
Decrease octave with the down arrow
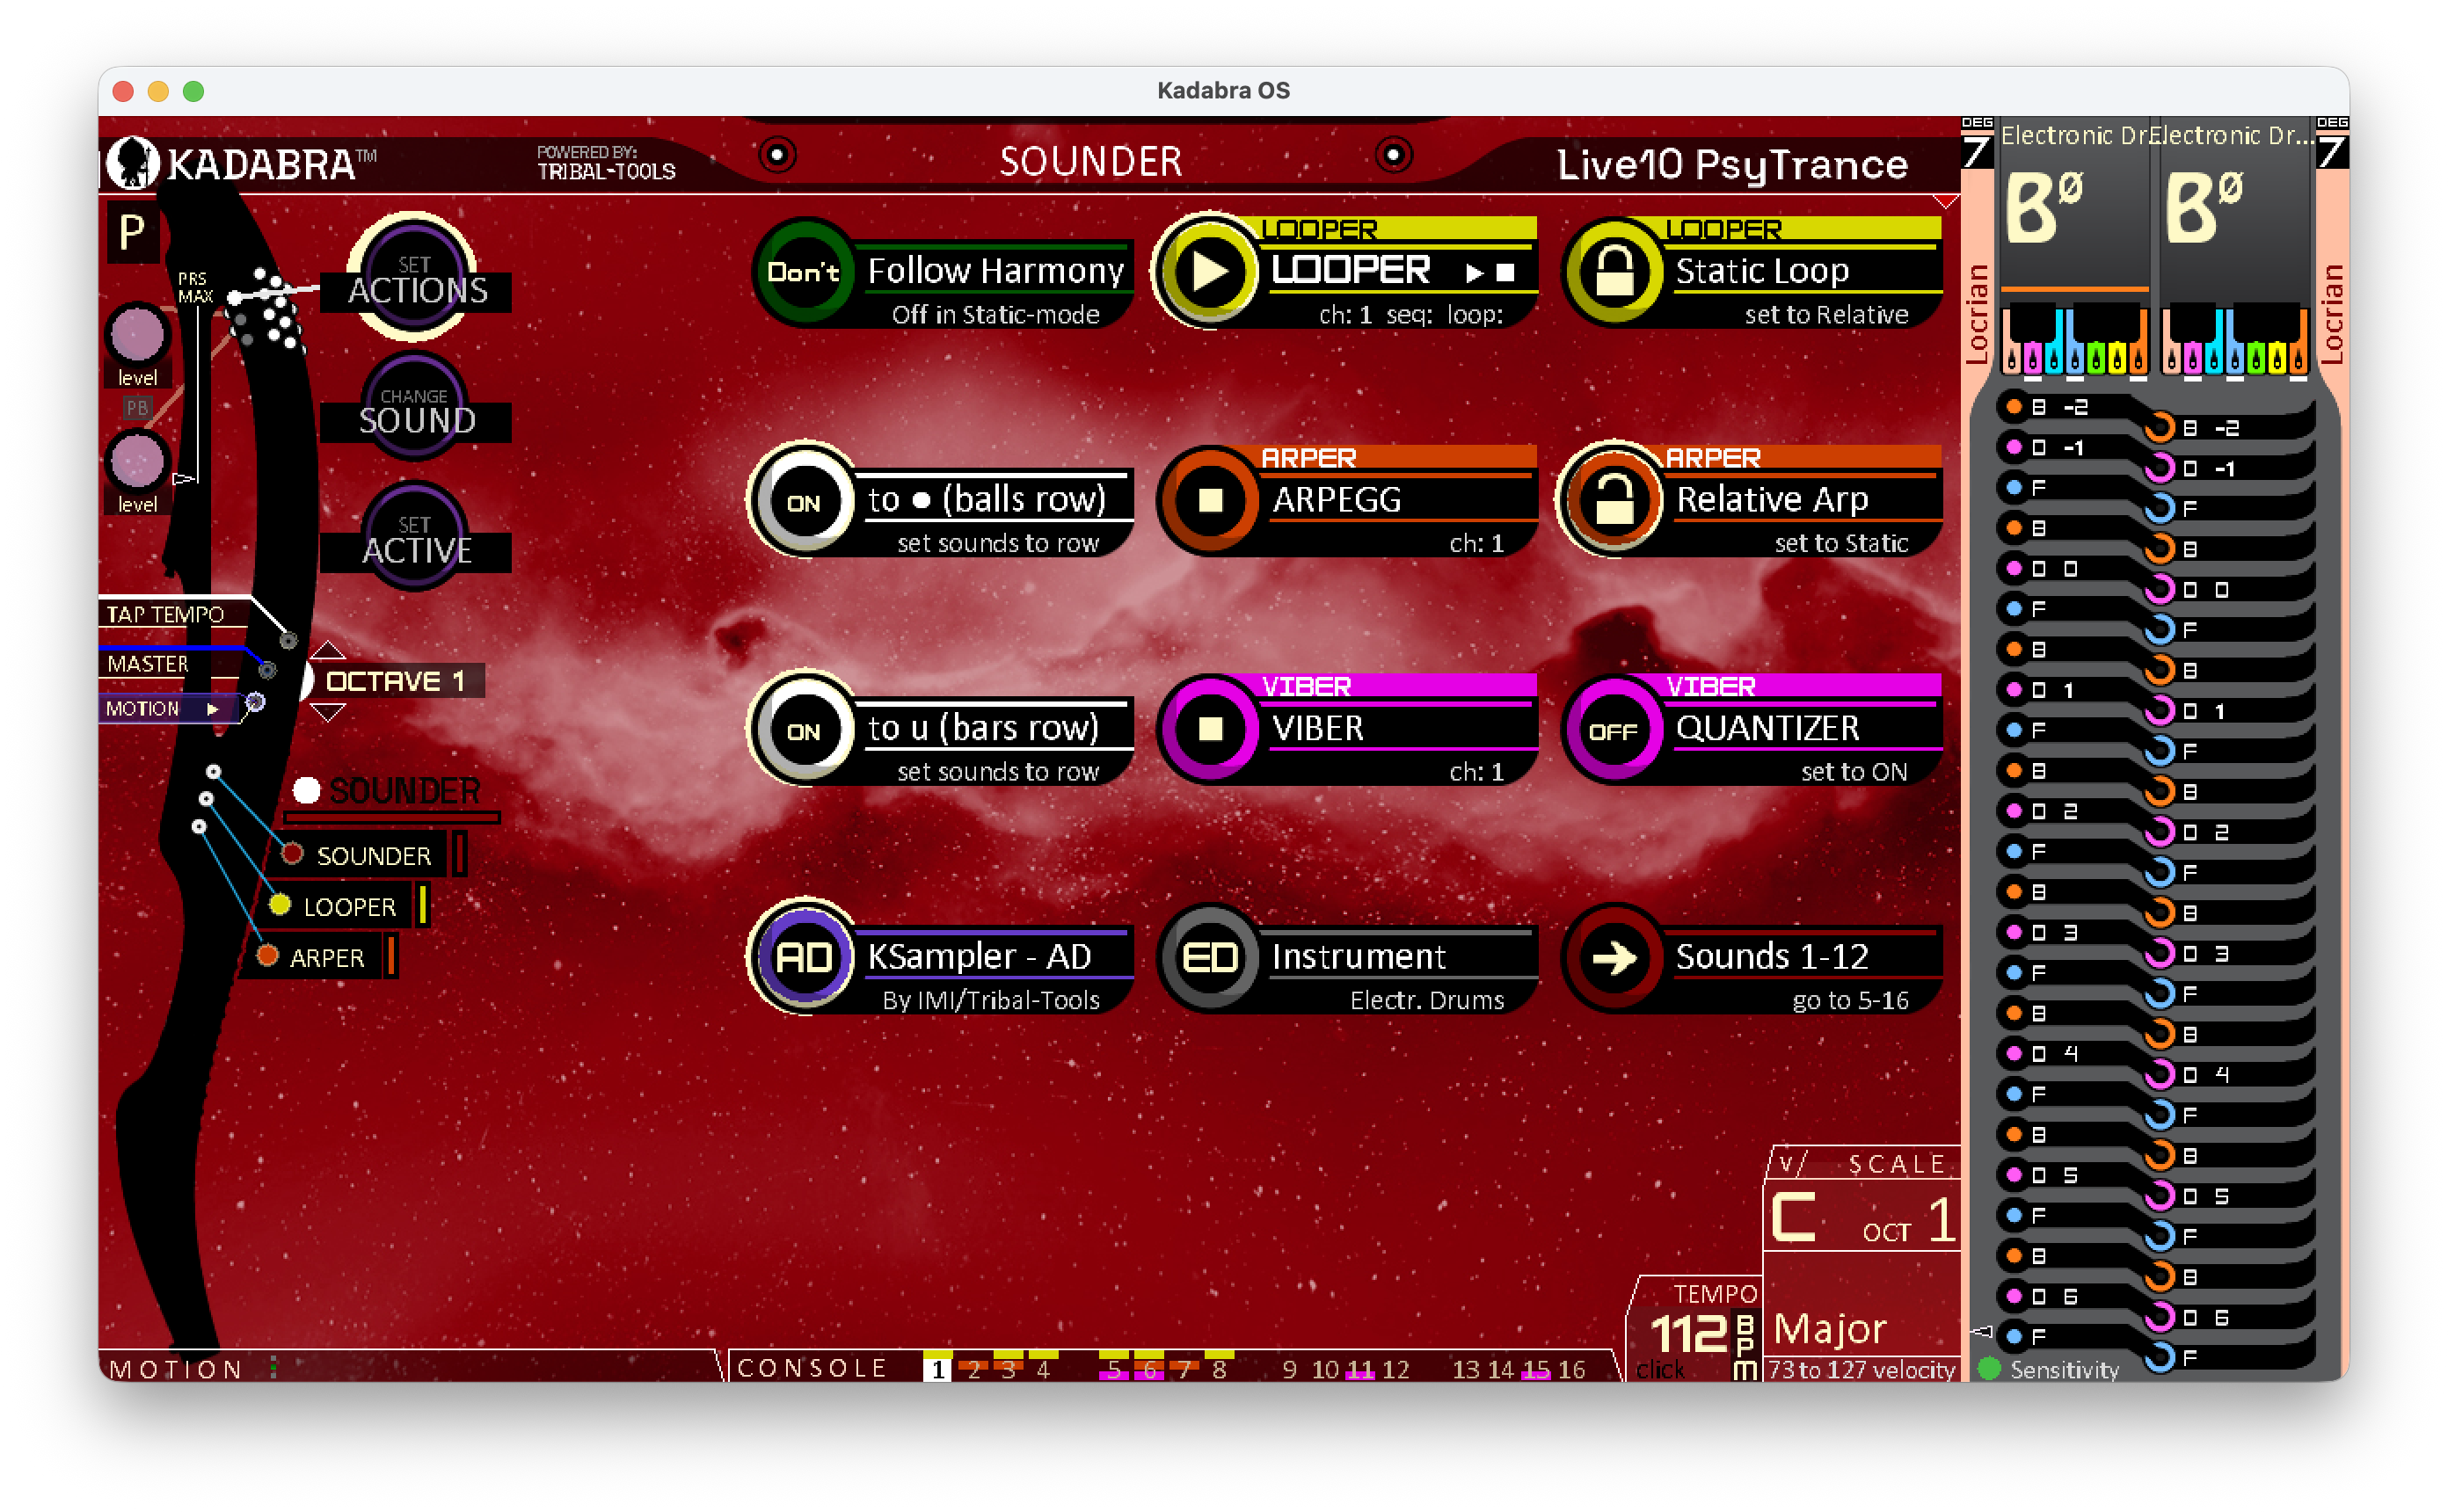(x=328, y=712)
